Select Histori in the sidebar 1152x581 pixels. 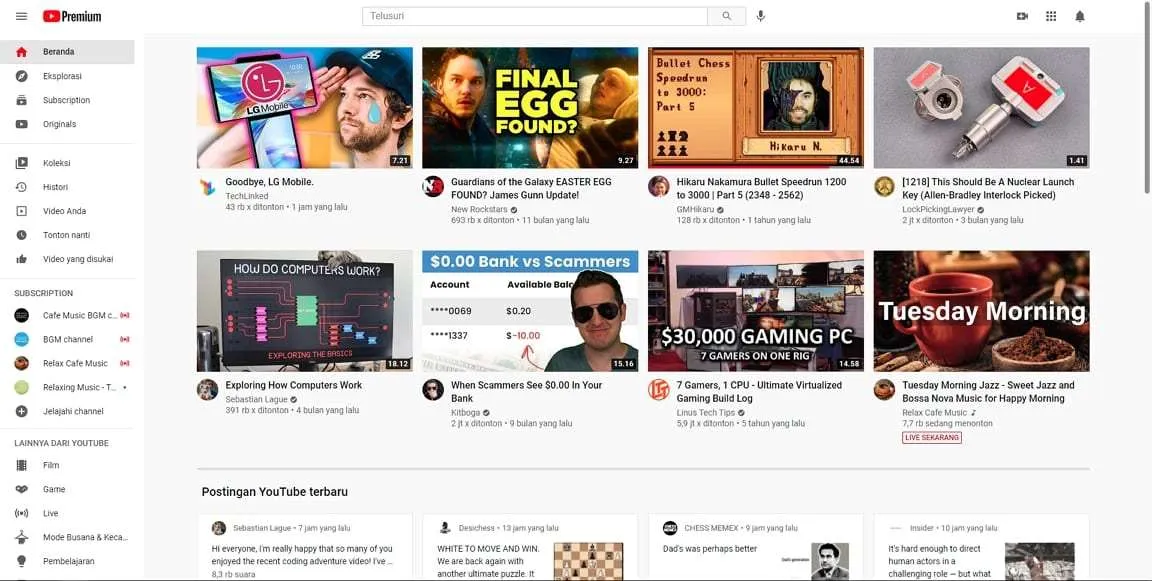coord(67,187)
